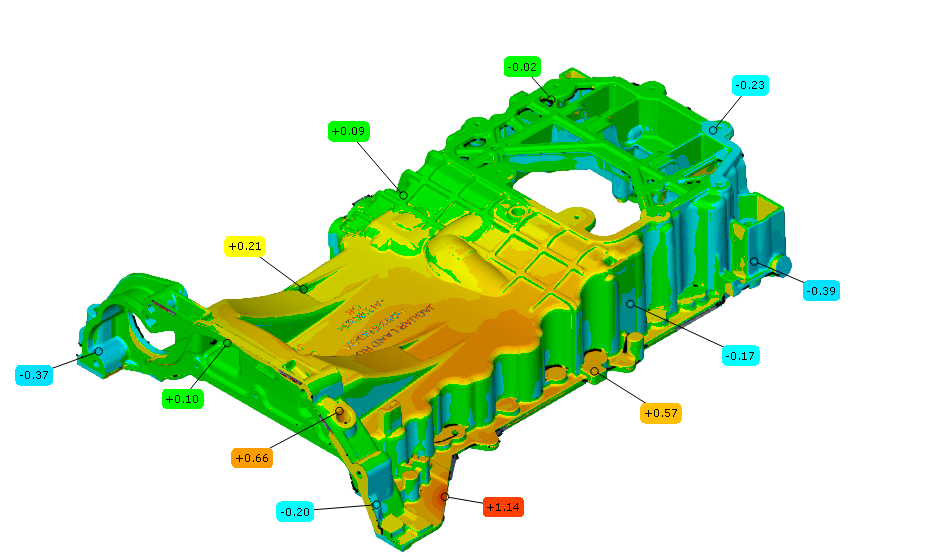Select the +0.09 green annotation label
Image resolution: width=927 pixels, height=557 pixels.
(x=347, y=130)
